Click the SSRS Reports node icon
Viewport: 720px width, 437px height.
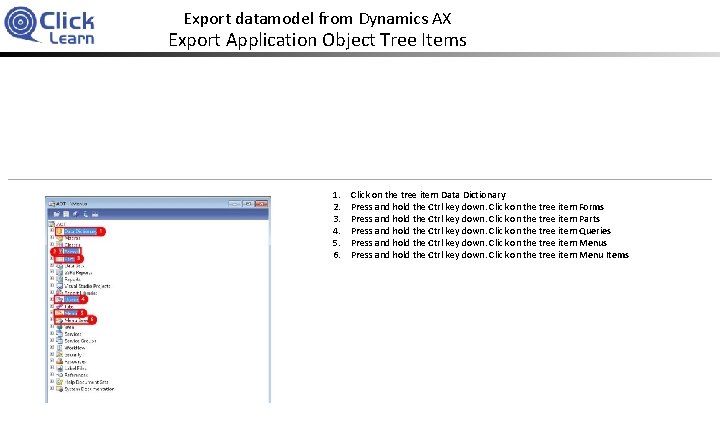coord(59,273)
